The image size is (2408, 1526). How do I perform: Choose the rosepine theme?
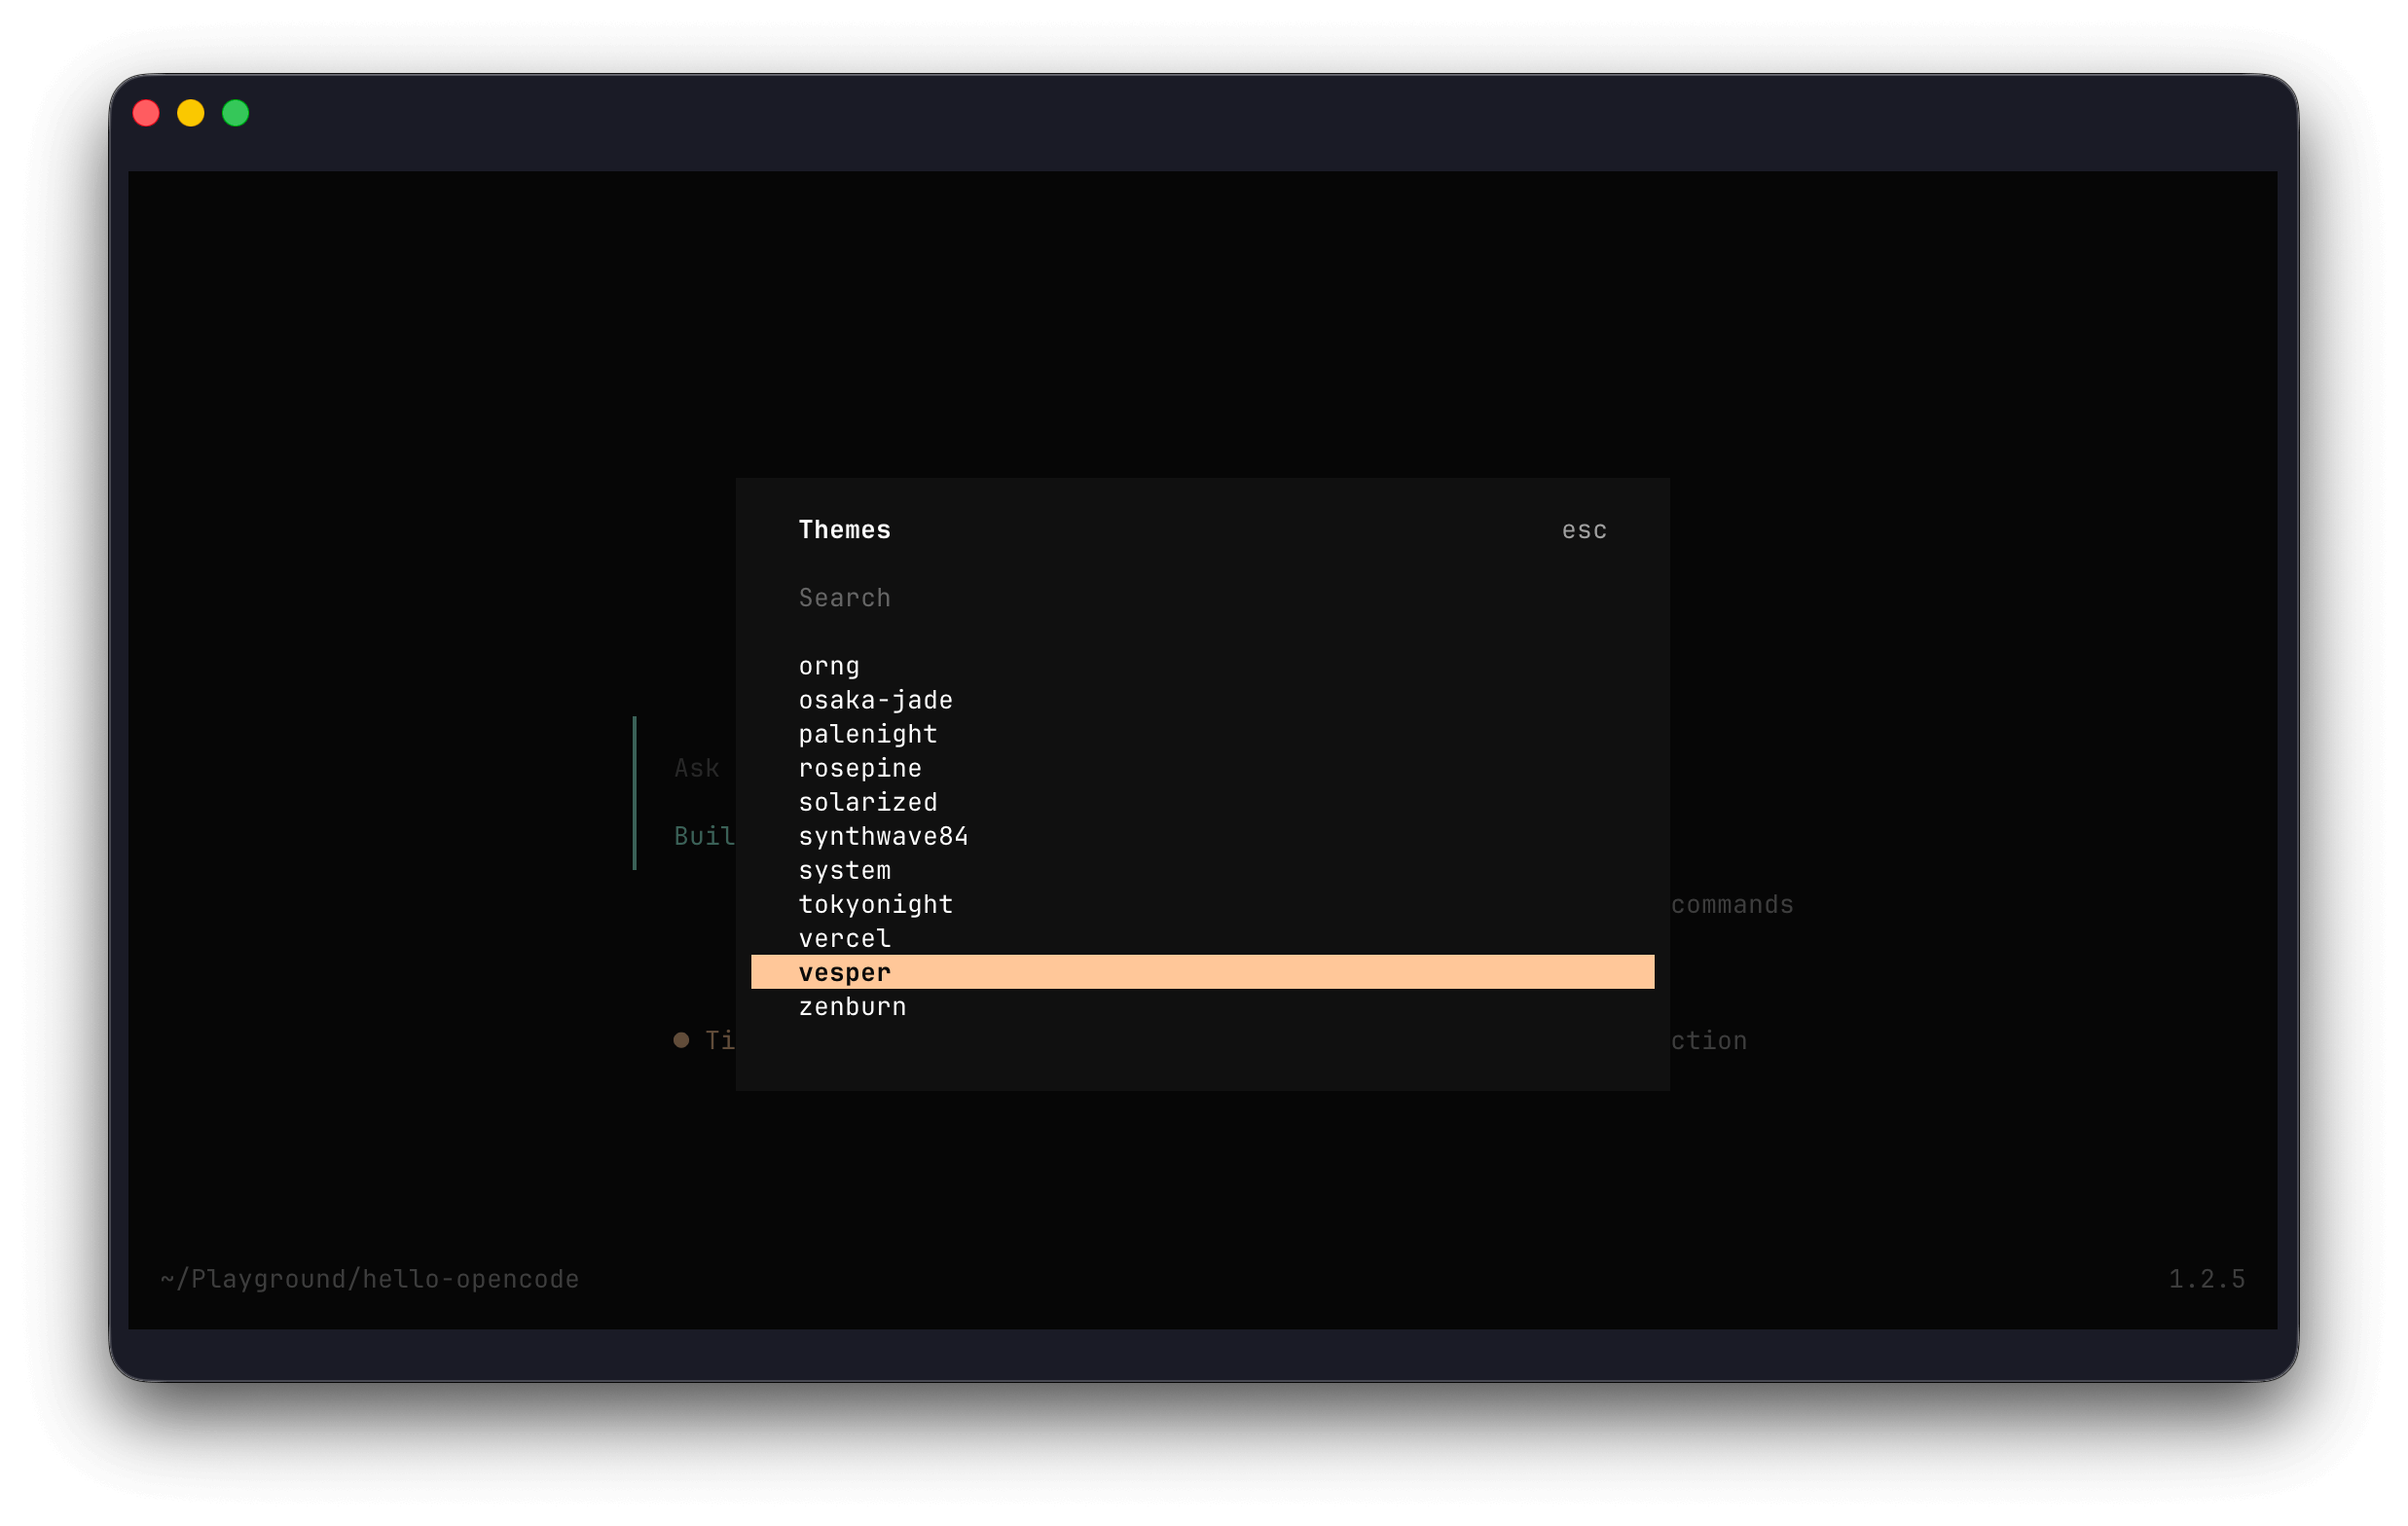860,767
